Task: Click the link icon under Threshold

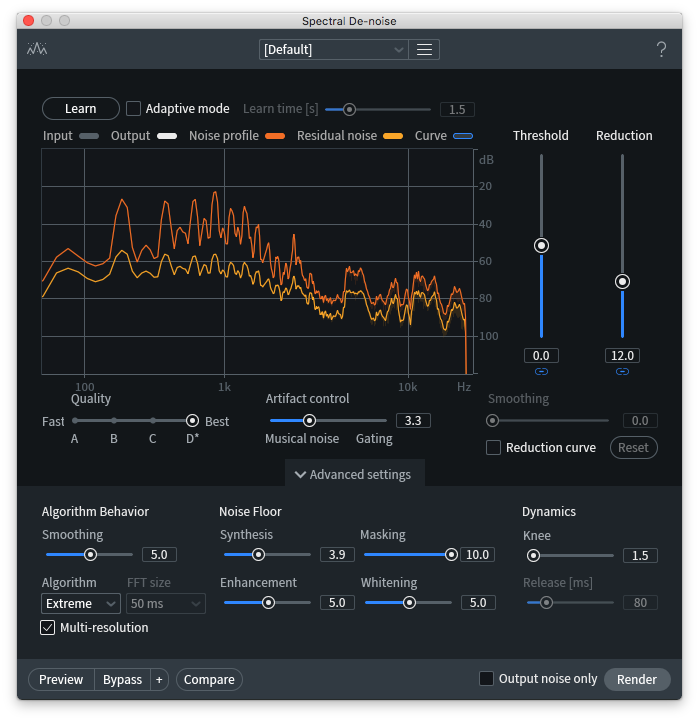Action: pyautogui.click(x=541, y=372)
